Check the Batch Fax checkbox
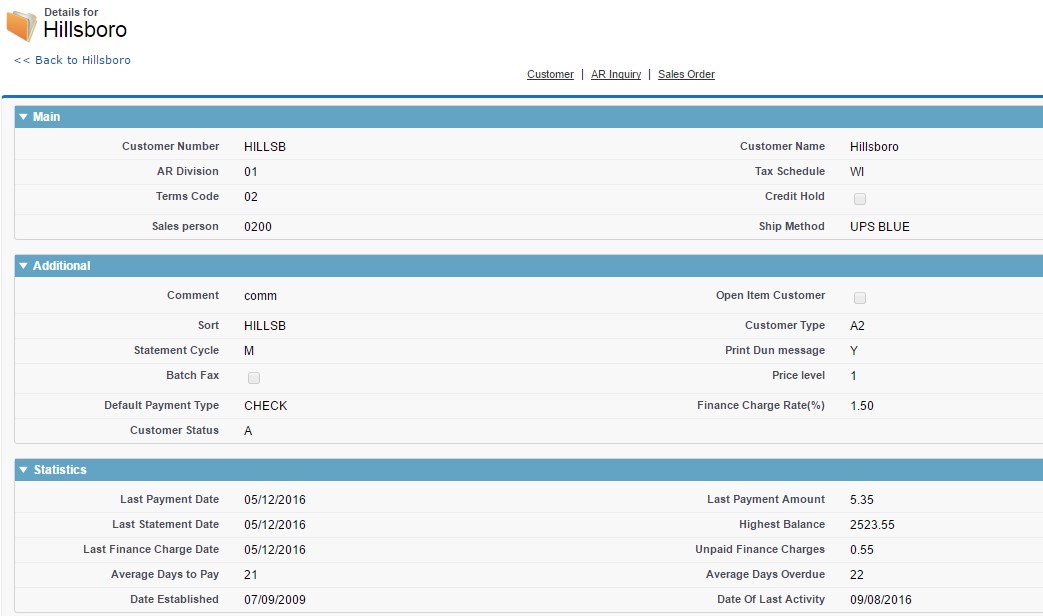The height and width of the screenshot is (616, 1043). [x=254, y=377]
